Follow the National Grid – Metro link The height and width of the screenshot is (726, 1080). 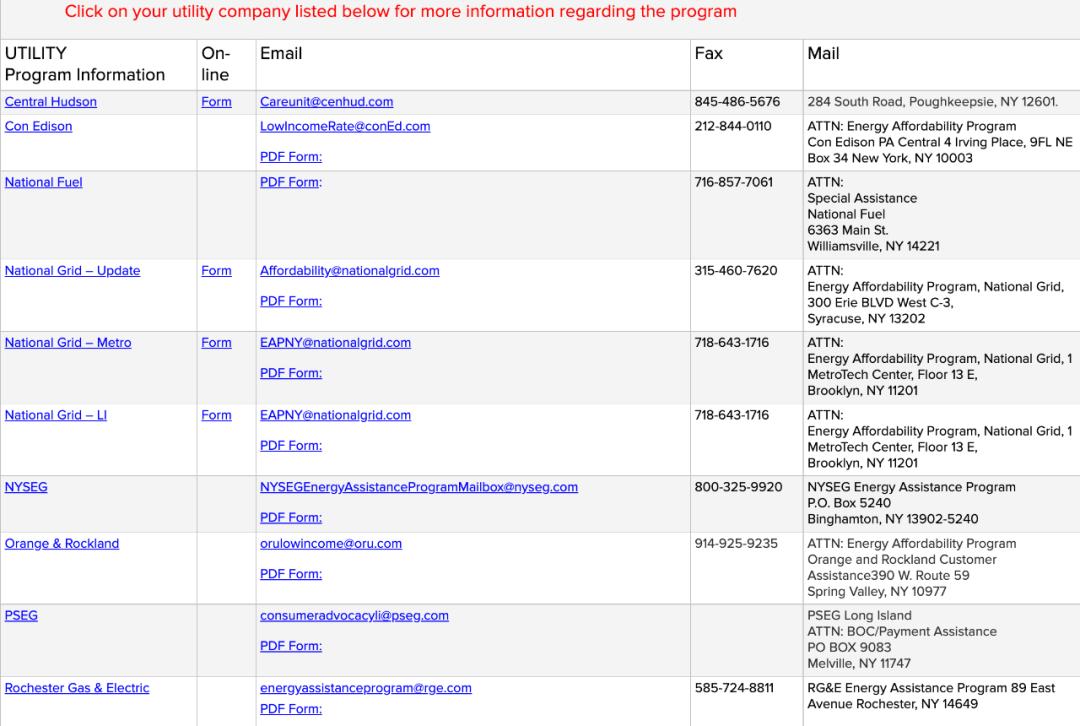click(x=68, y=343)
